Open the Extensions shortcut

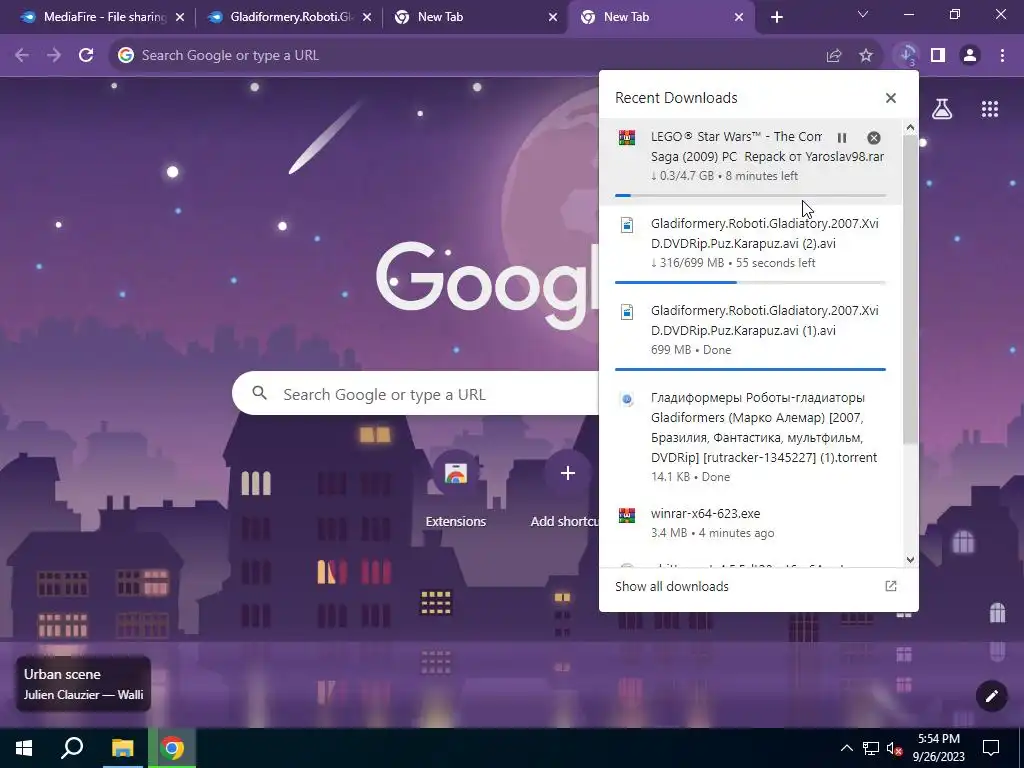coord(456,488)
